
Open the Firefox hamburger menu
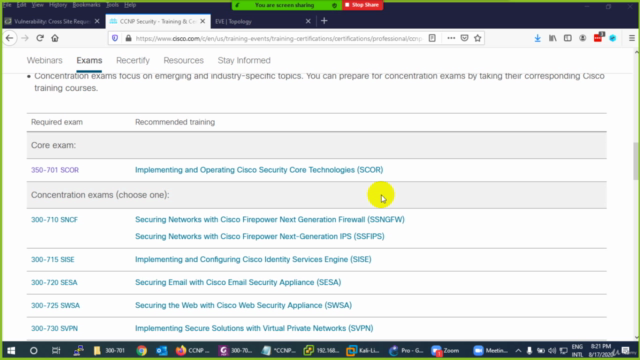point(632,38)
